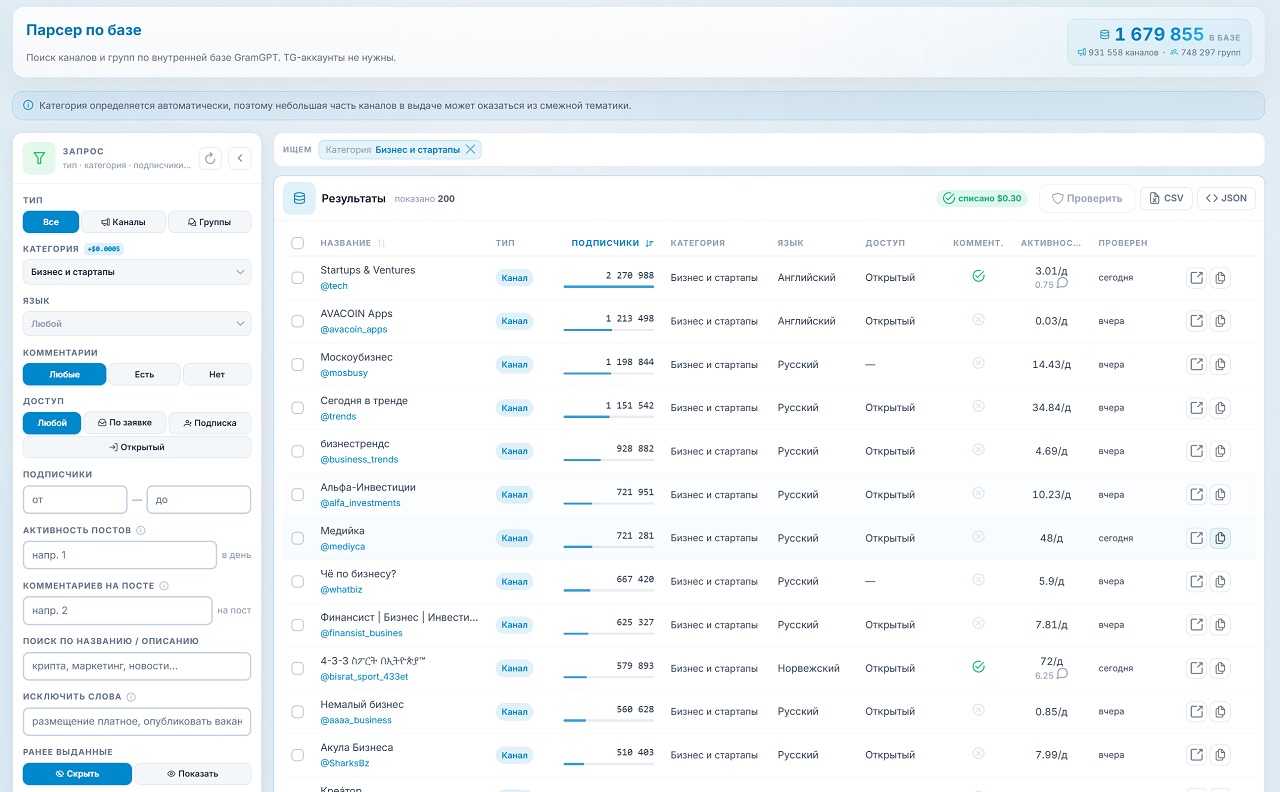This screenshot has height=792, width=1280.
Task: Click Показать for previously issued results
Action: tap(193, 774)
